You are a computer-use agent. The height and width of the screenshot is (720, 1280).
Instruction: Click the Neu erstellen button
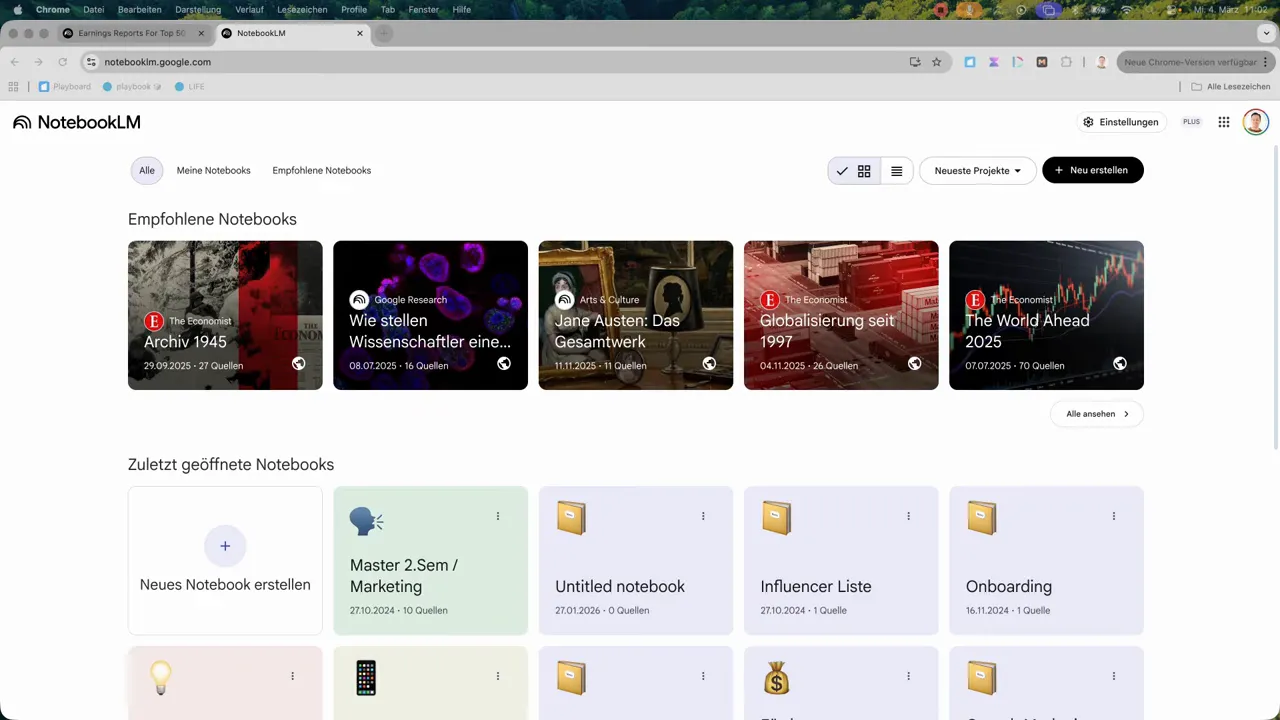tap(1092, 171)
